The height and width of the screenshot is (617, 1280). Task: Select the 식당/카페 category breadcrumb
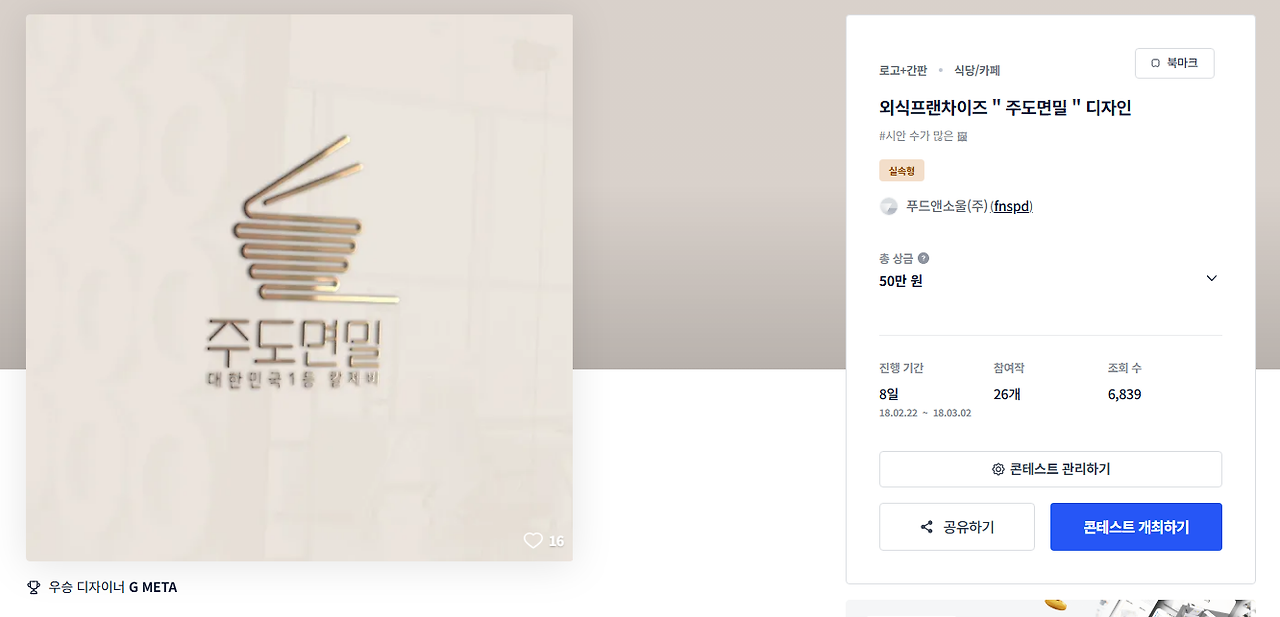click(977, 70)
